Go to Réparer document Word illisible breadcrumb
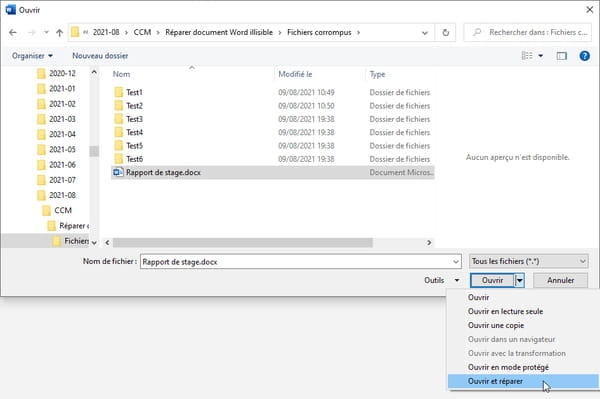 tap(219, 33)
